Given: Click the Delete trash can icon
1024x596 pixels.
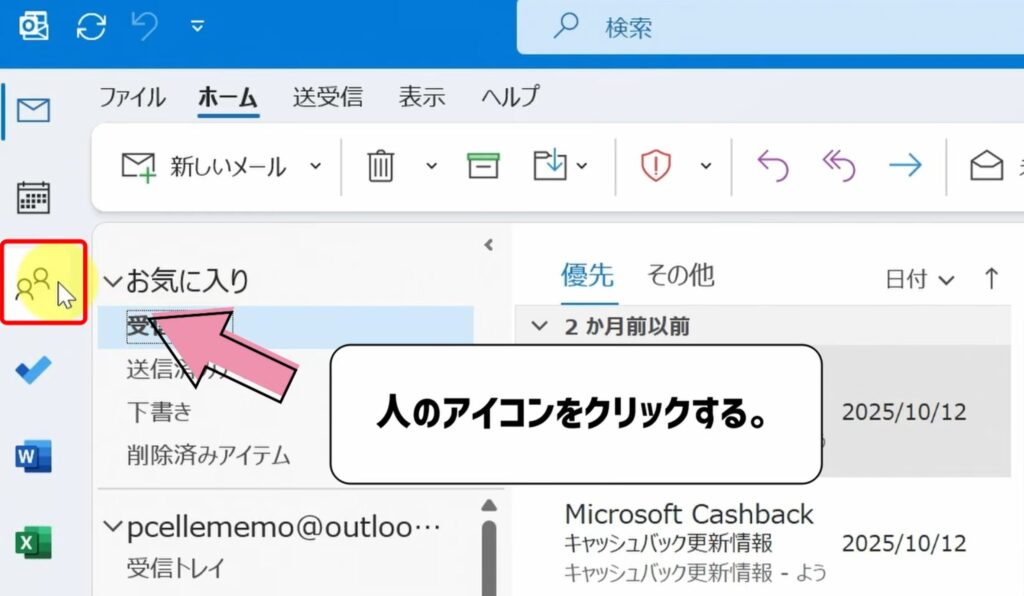Looking at the screenshot, I should (x=381, y=166).
